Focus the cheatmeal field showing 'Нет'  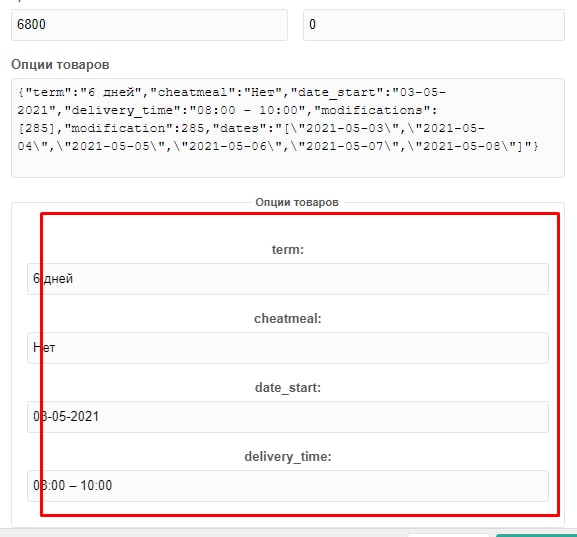pyautogui.click(x=288, y=348)
